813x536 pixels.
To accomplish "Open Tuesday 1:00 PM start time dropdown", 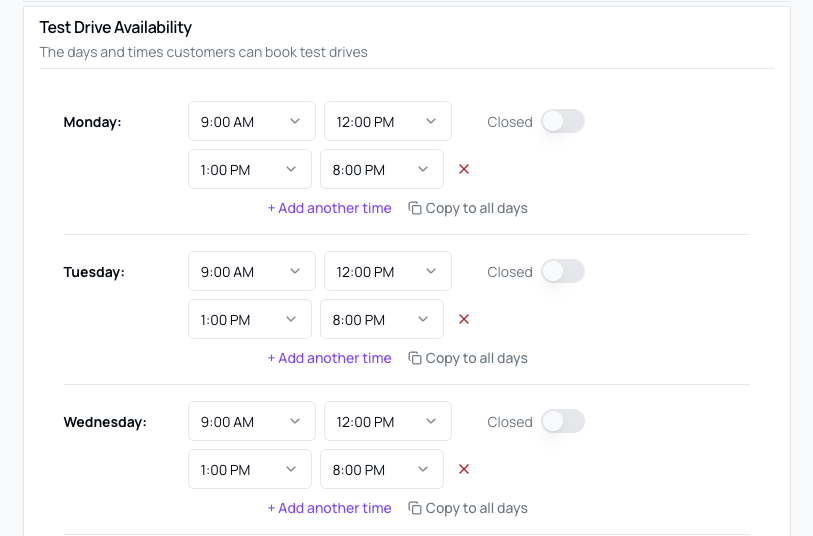I will pyautogui.click(x=250, y=319).
